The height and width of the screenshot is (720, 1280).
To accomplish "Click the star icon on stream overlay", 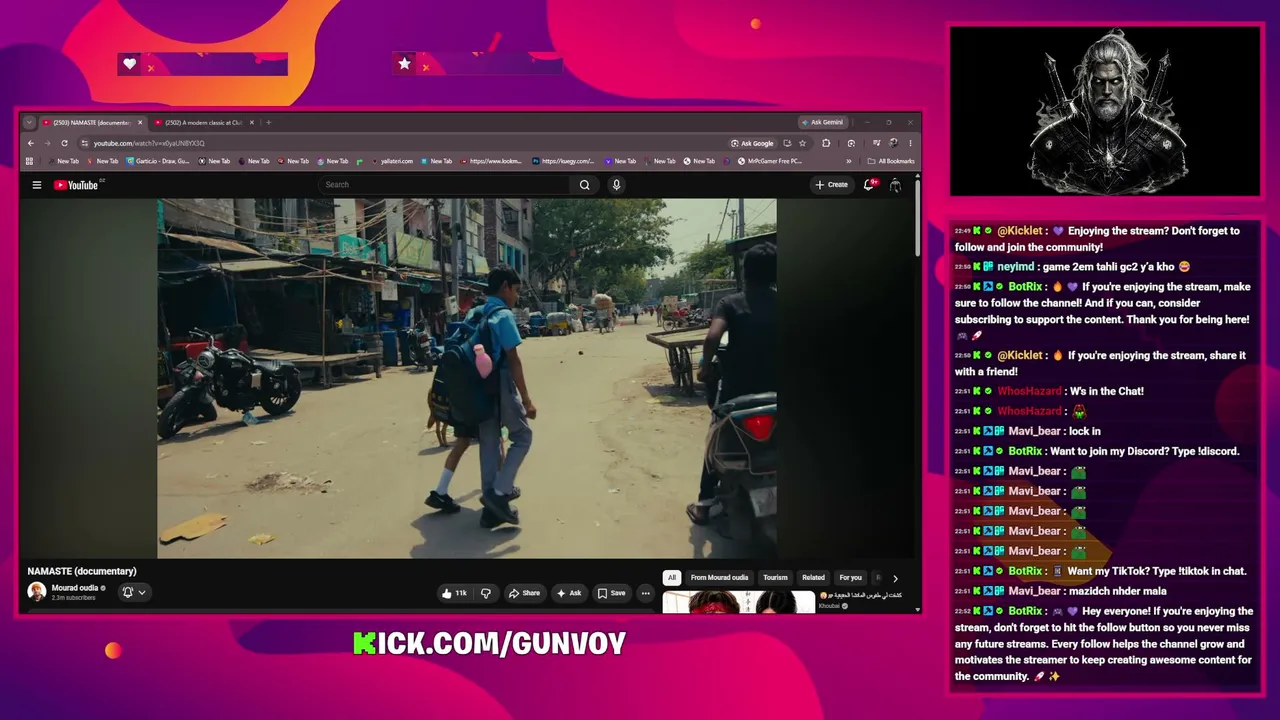I will point(404,64).
